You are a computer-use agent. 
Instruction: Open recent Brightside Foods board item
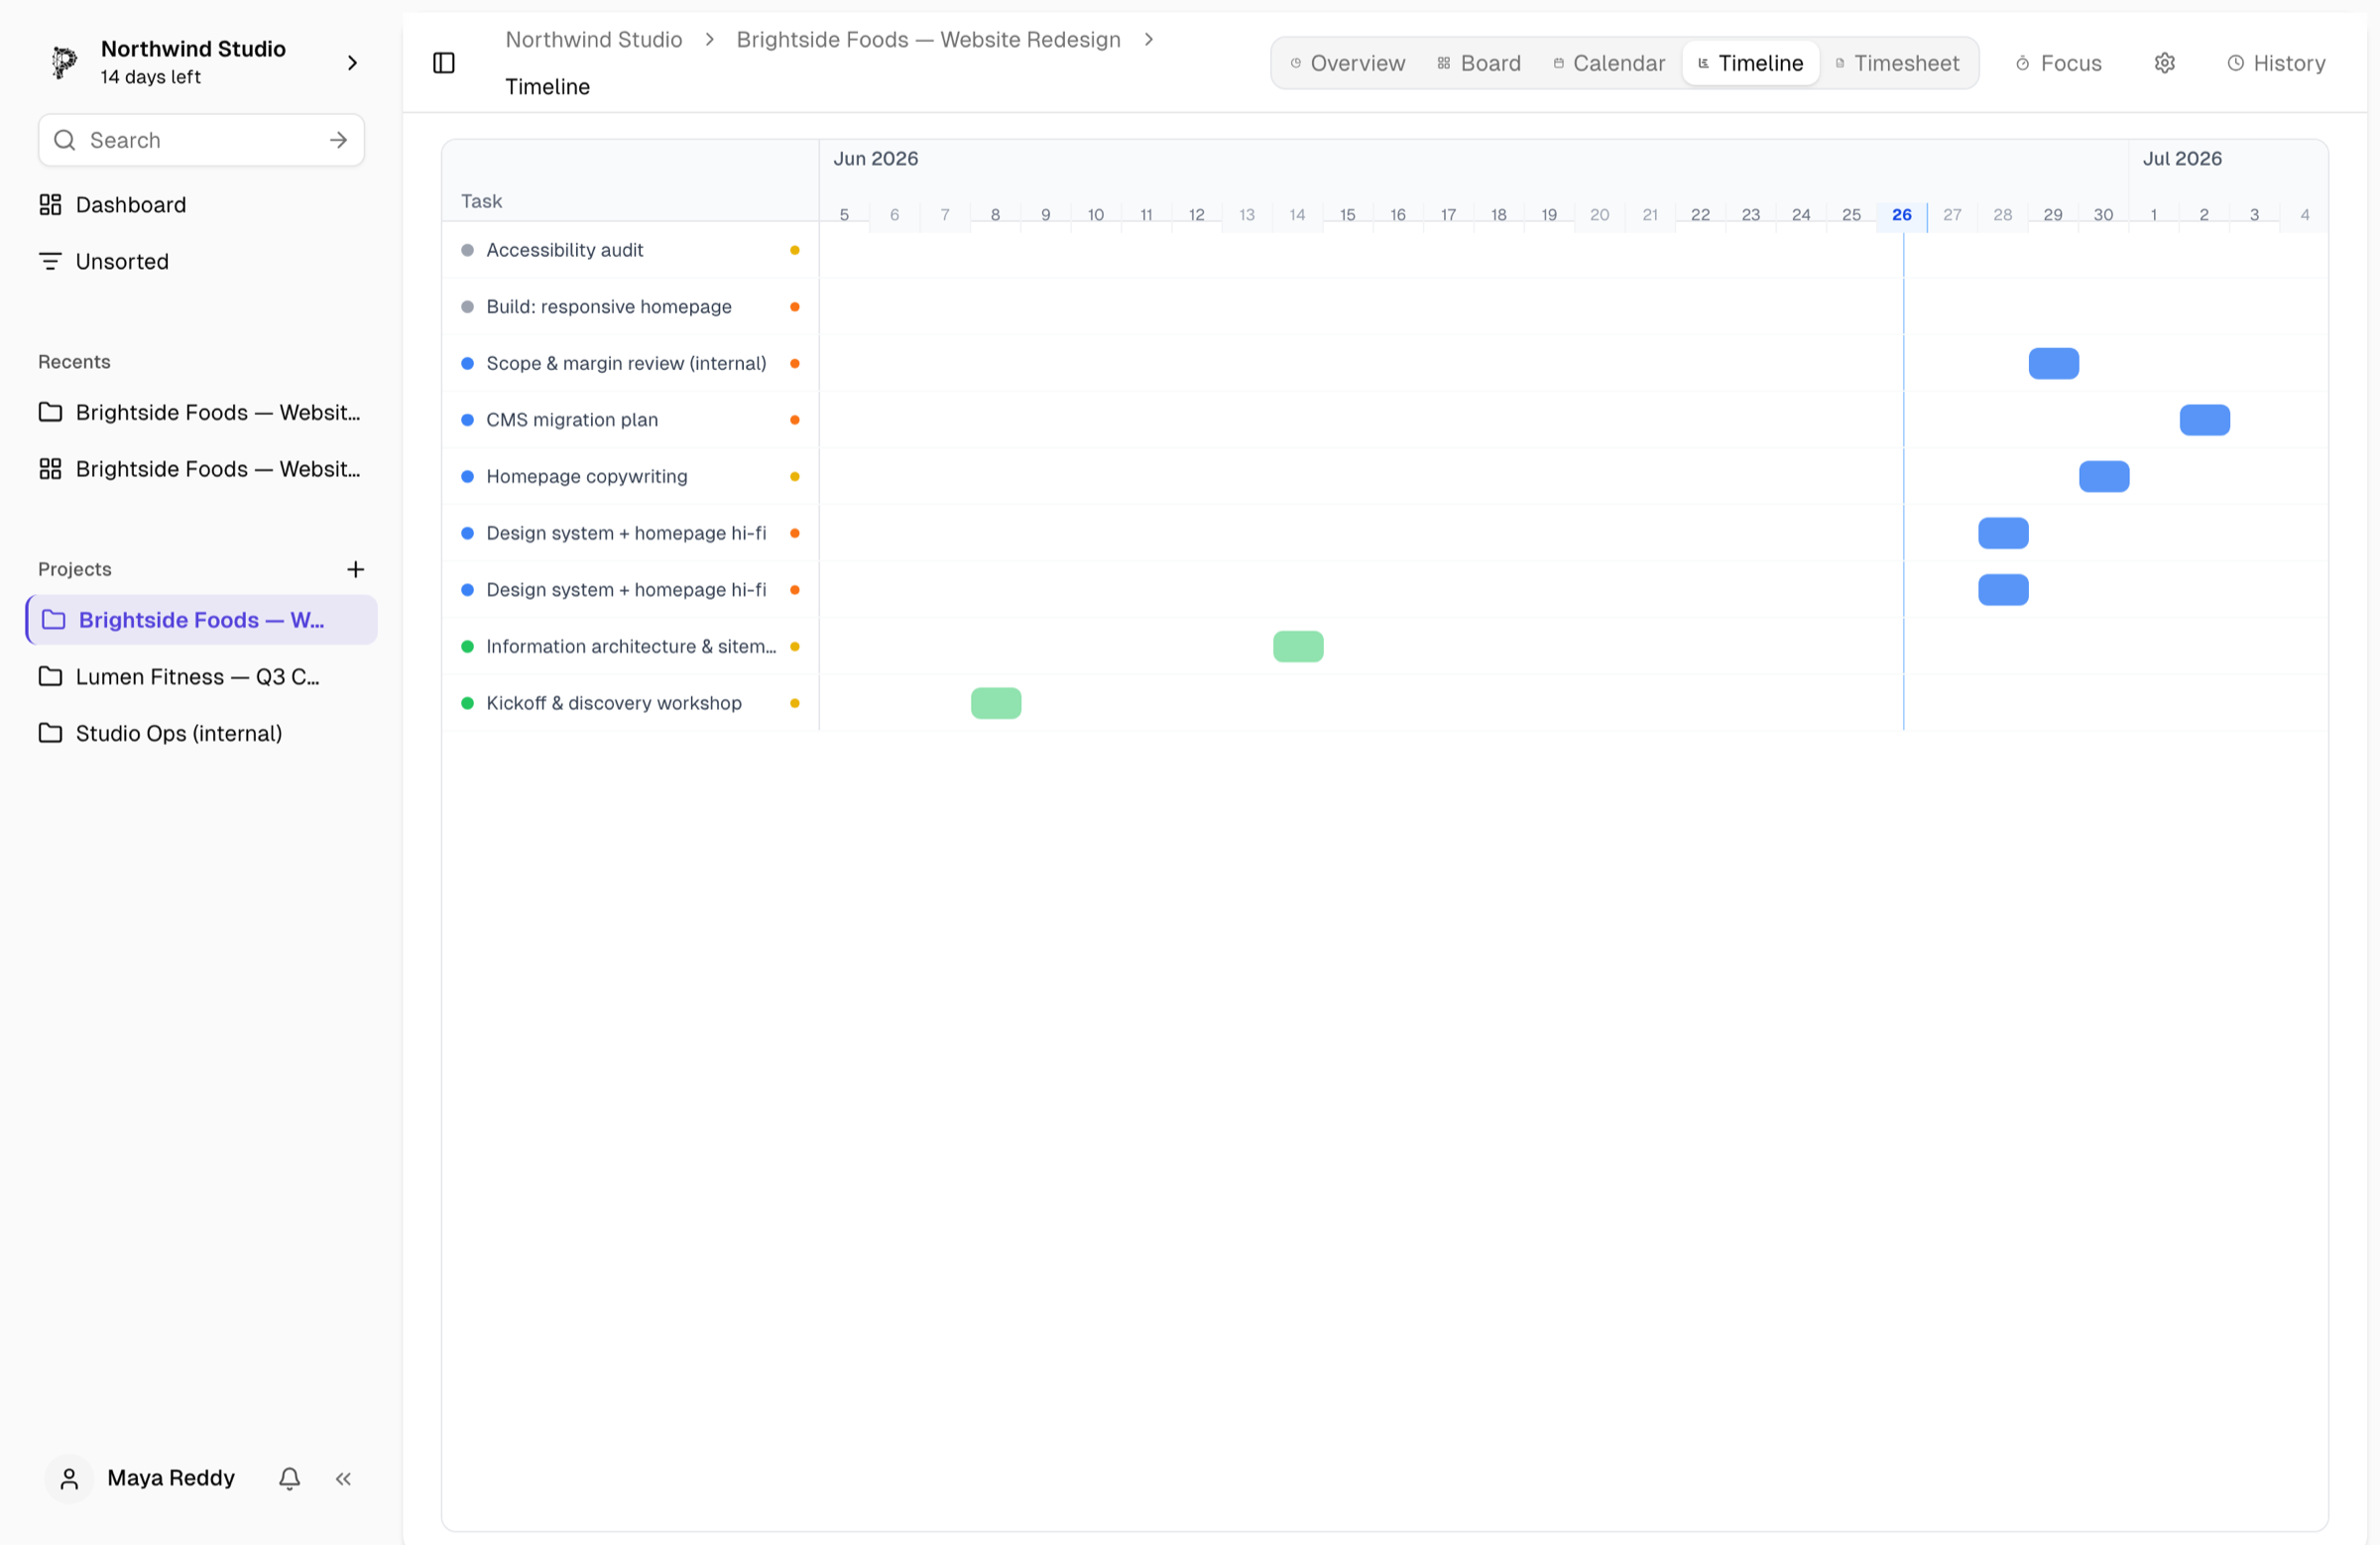pyautogui.click(x=201, y=469)
